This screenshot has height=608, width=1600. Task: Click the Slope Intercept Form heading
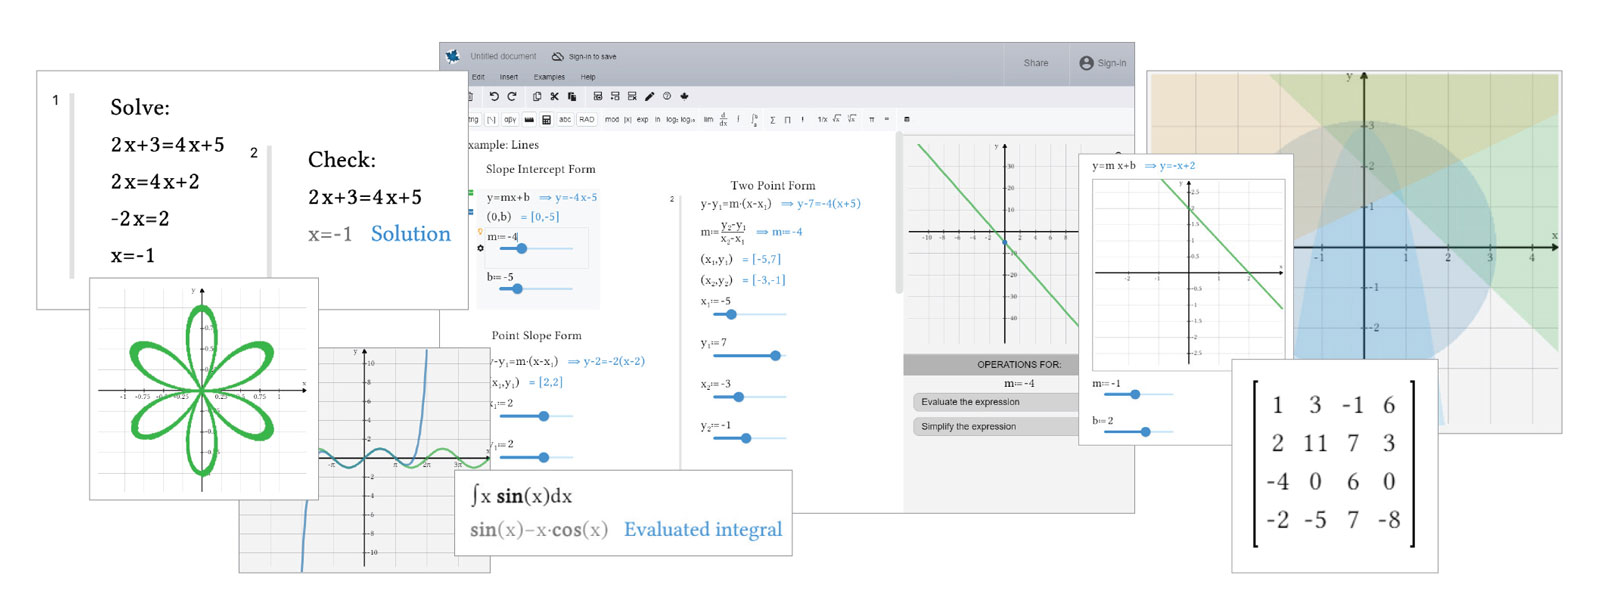[x=540, y=169]
